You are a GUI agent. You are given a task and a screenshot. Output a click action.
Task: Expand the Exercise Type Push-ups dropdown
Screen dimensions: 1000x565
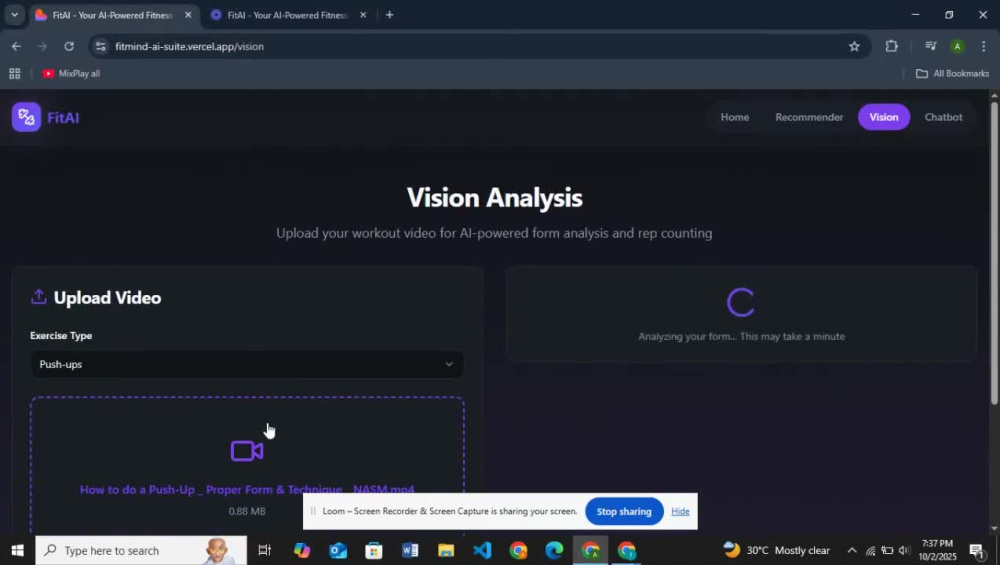pos(247,364)
